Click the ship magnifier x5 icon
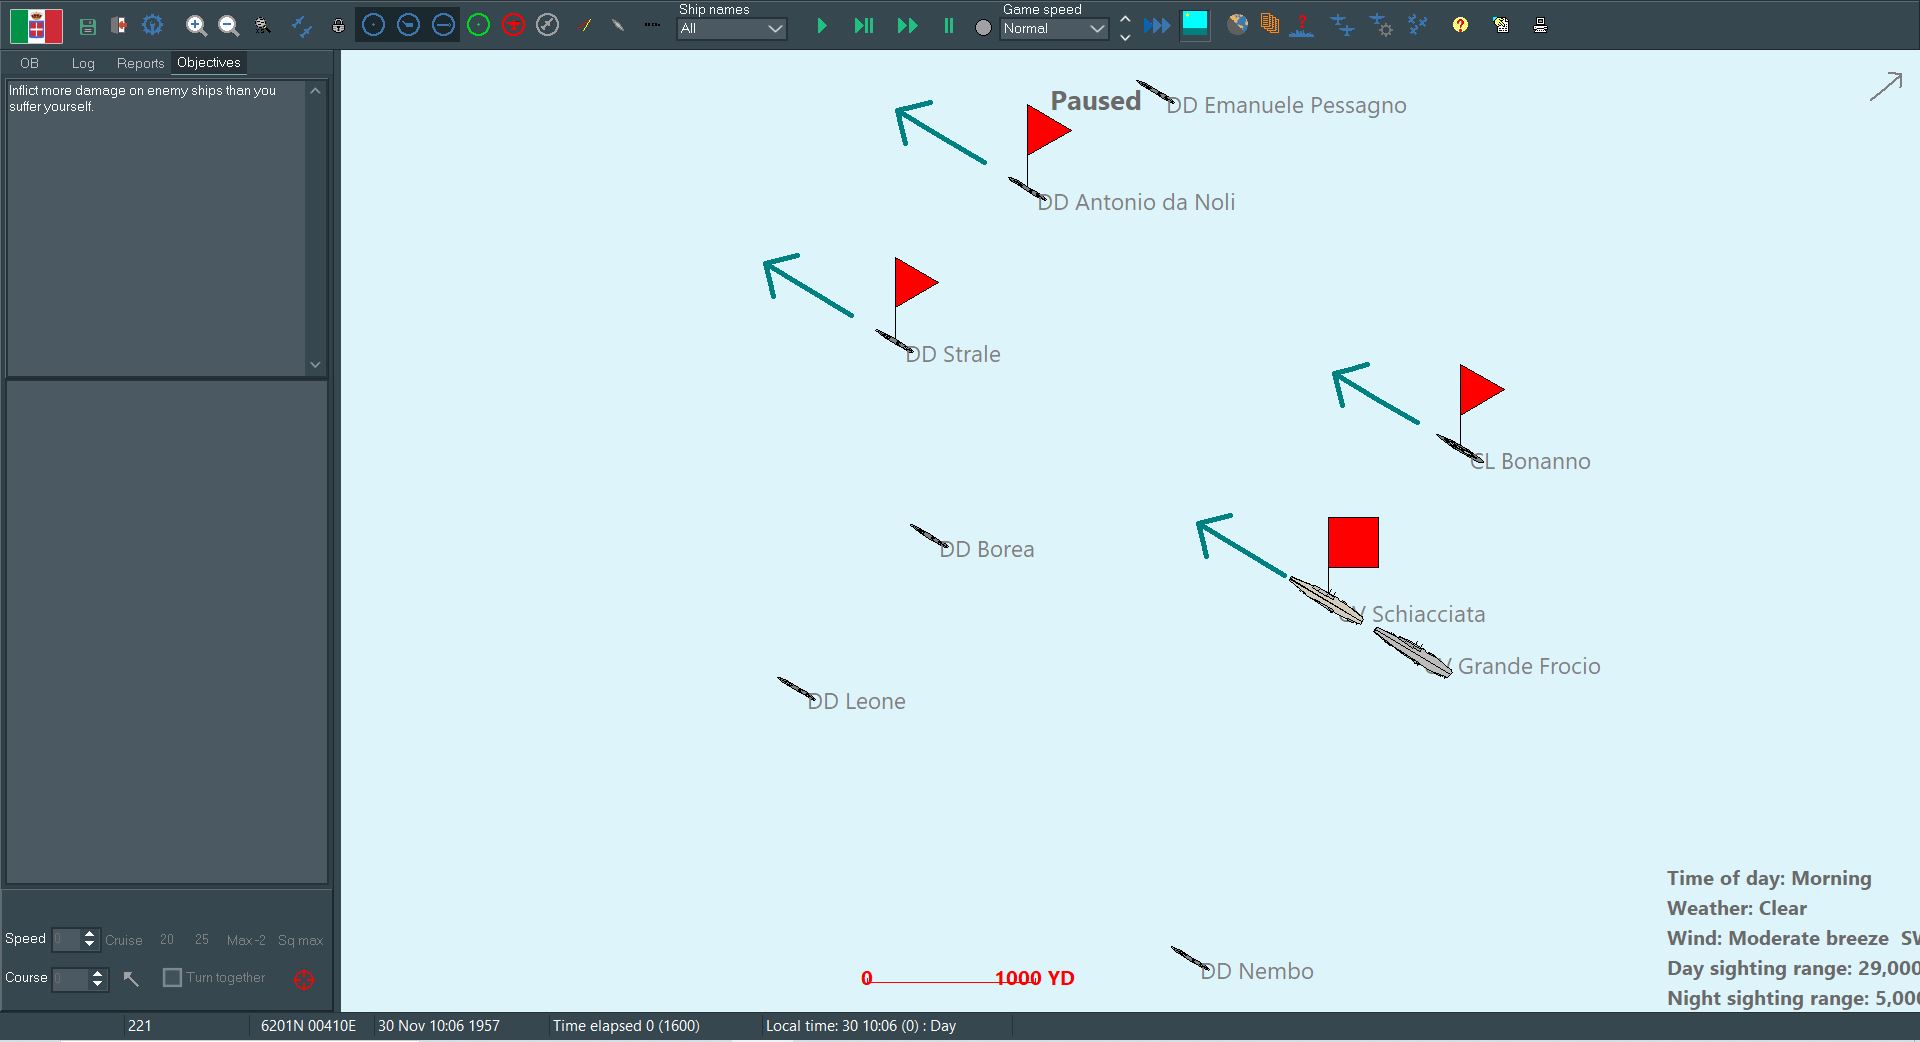The image size is (1920, 1042). coord(263,26)
